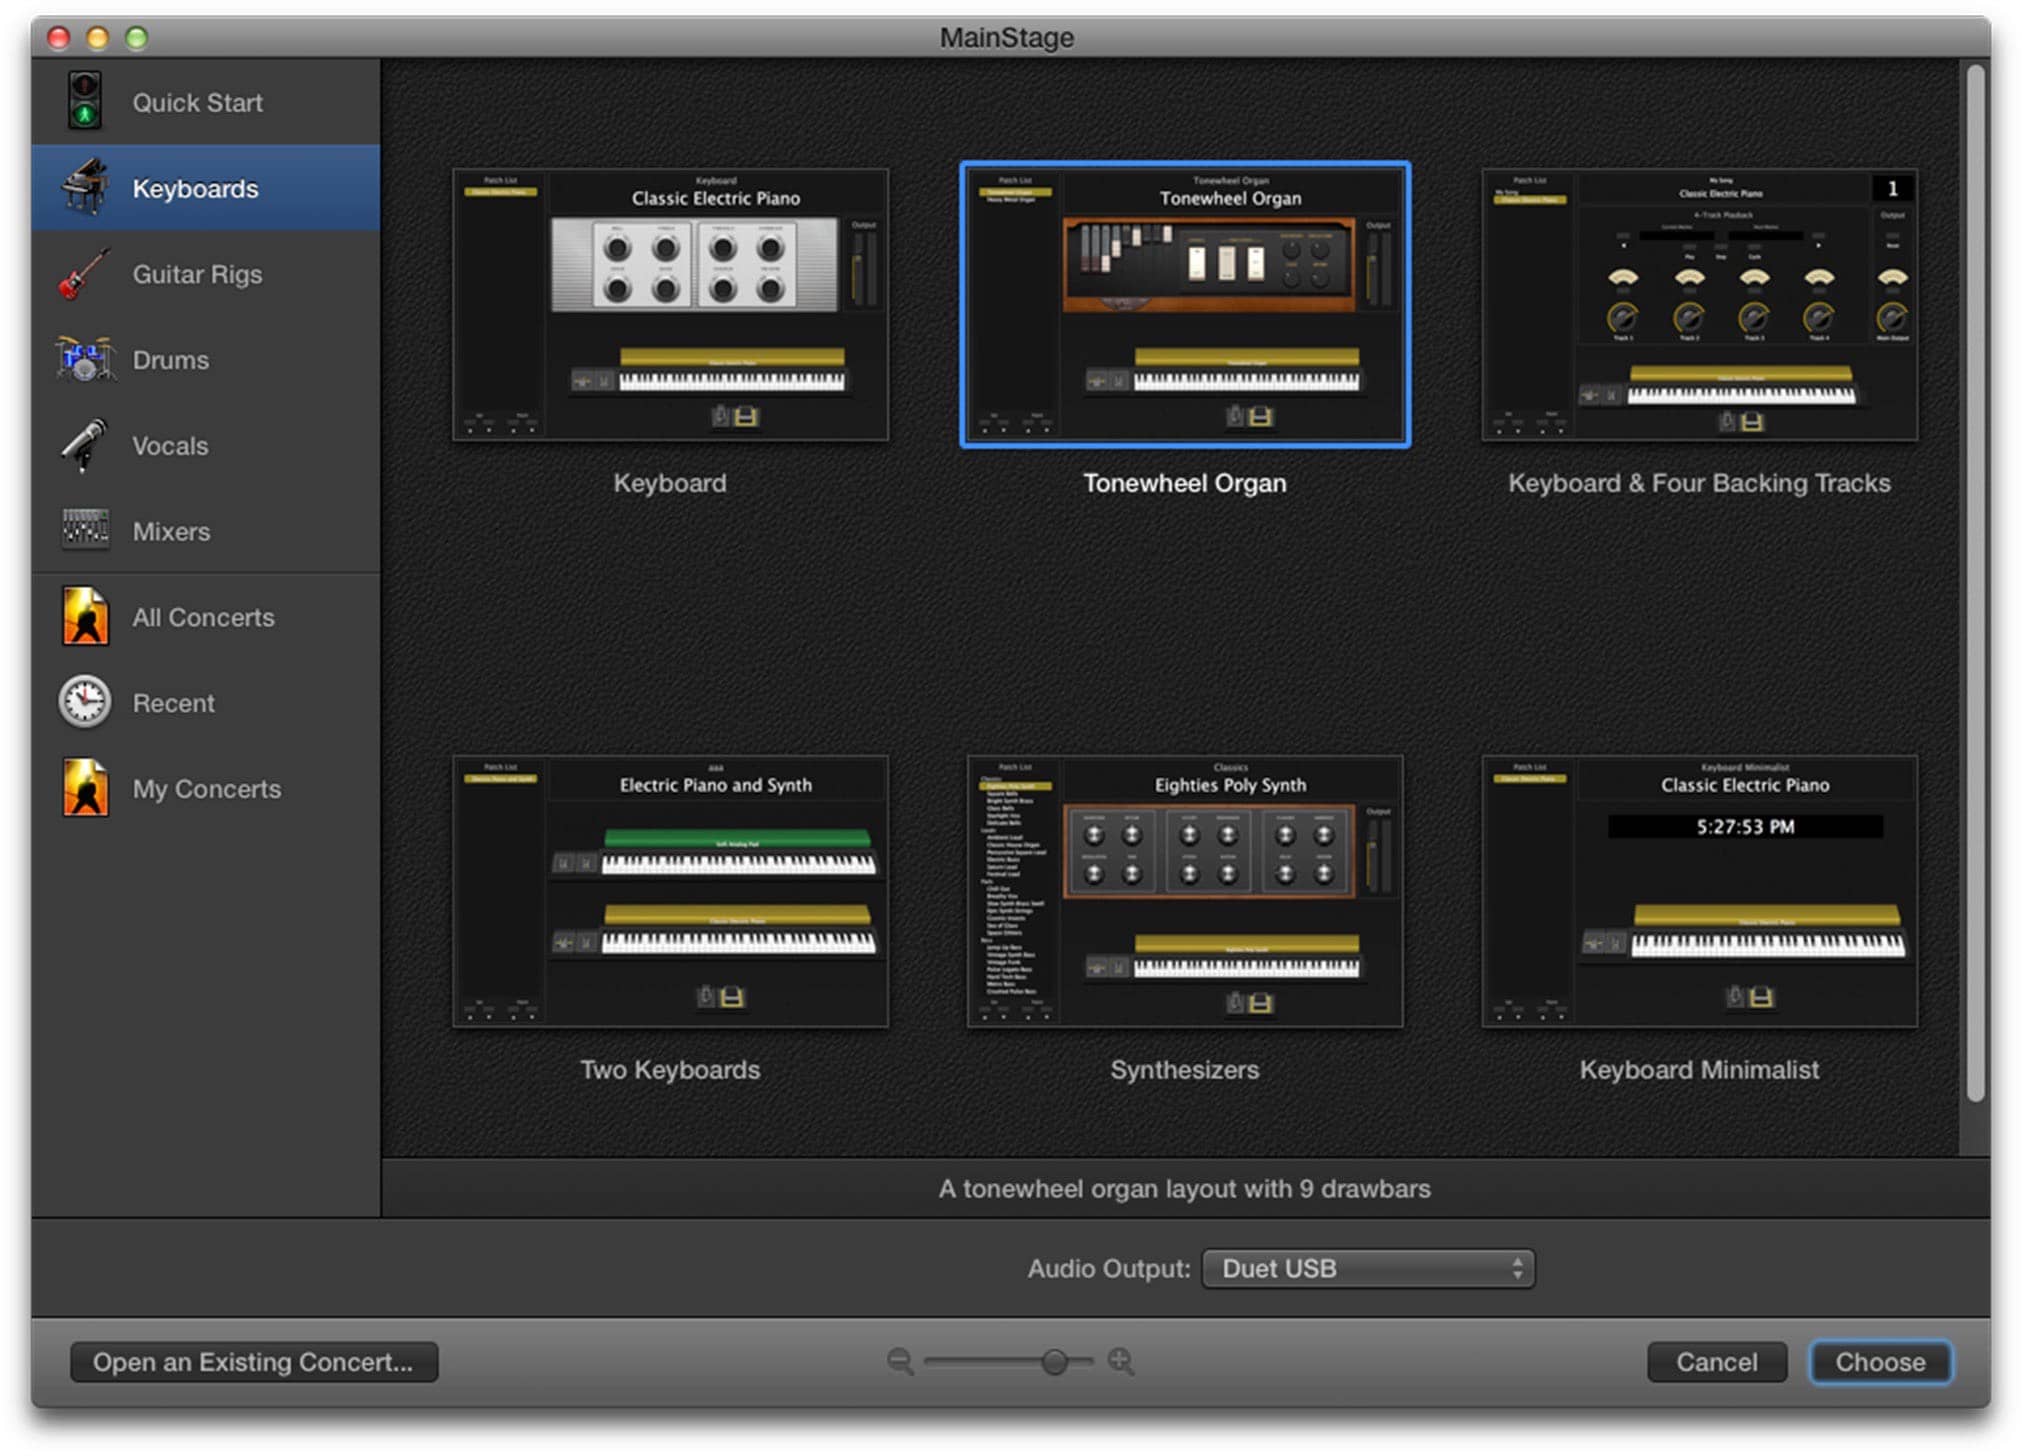Image resolution: width=2022 pixels, height=1456 pixels.
Task: Click the Tonewheel Organ caption text
Action: coord(1185,483)
